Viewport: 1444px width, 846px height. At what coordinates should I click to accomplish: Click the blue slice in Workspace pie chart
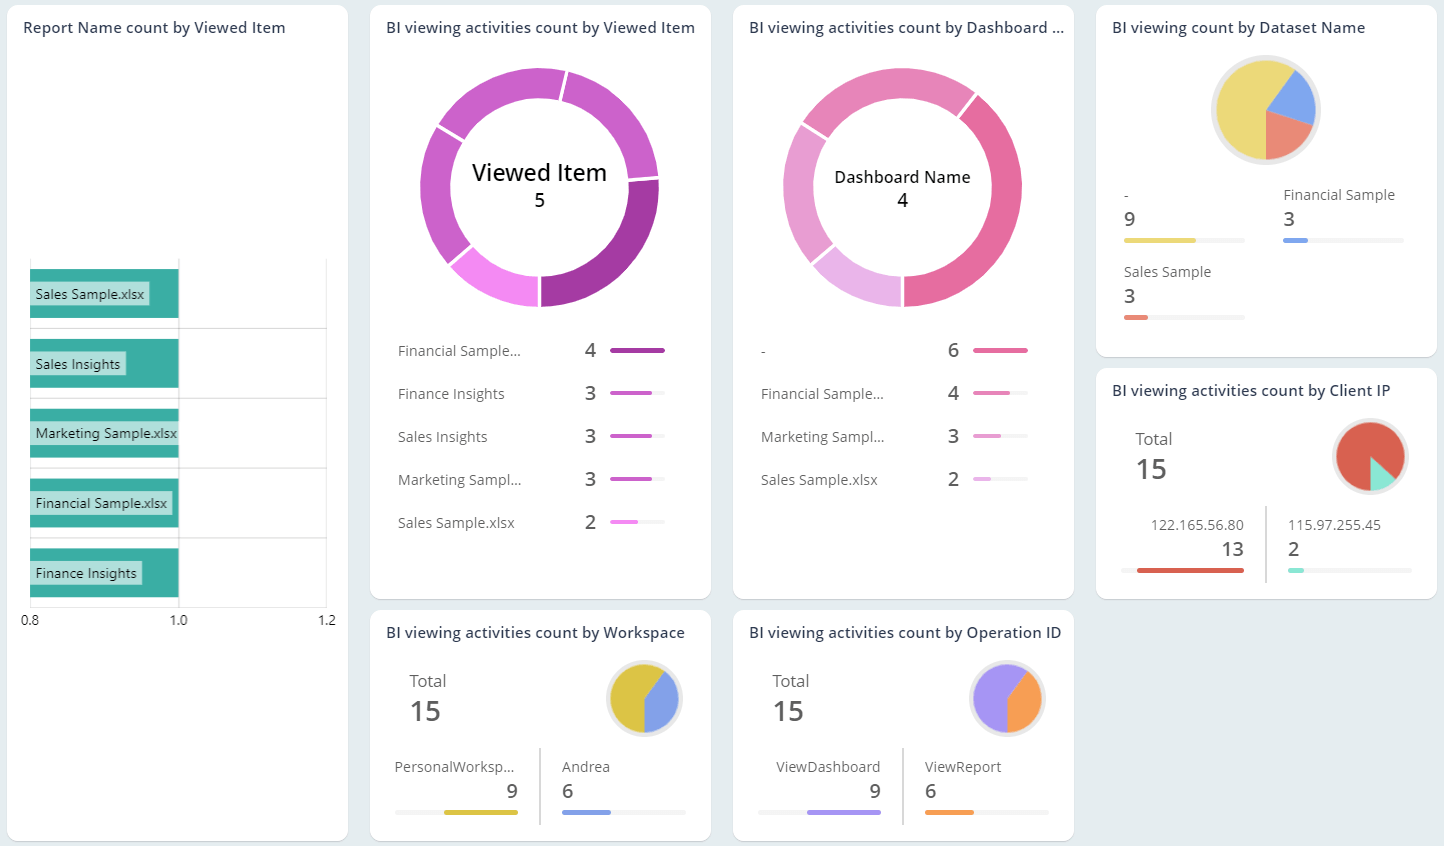click(662, 700)
